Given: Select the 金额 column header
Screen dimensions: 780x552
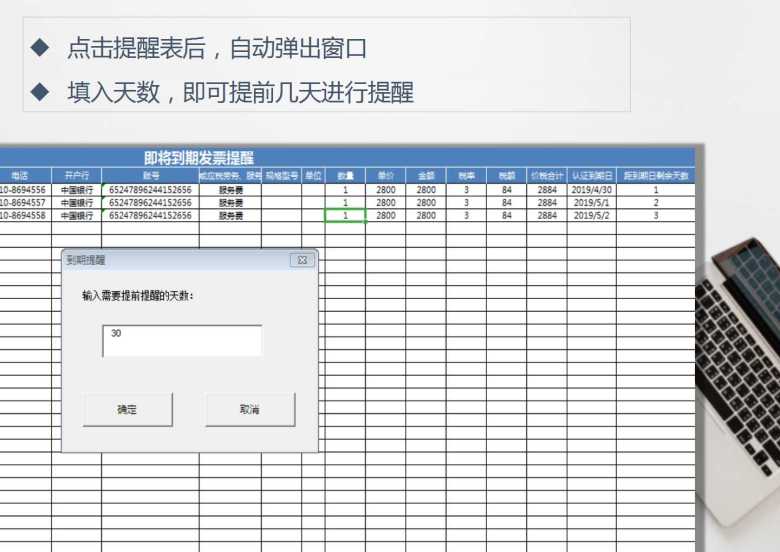Looking at the screenshot, I should (426, 176).
